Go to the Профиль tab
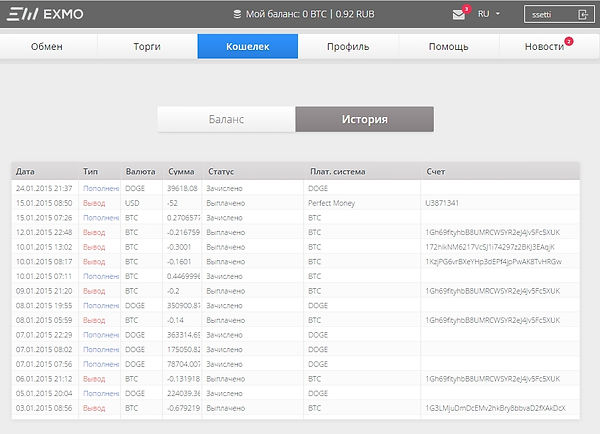600x434 pixels. point(348,46)
